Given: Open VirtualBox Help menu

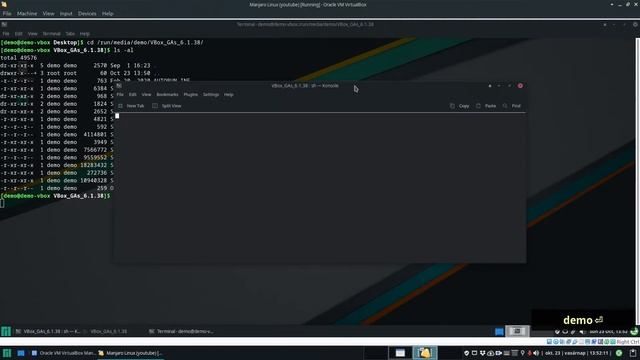Looking at the screenshot, I should (x=107, y=13).
